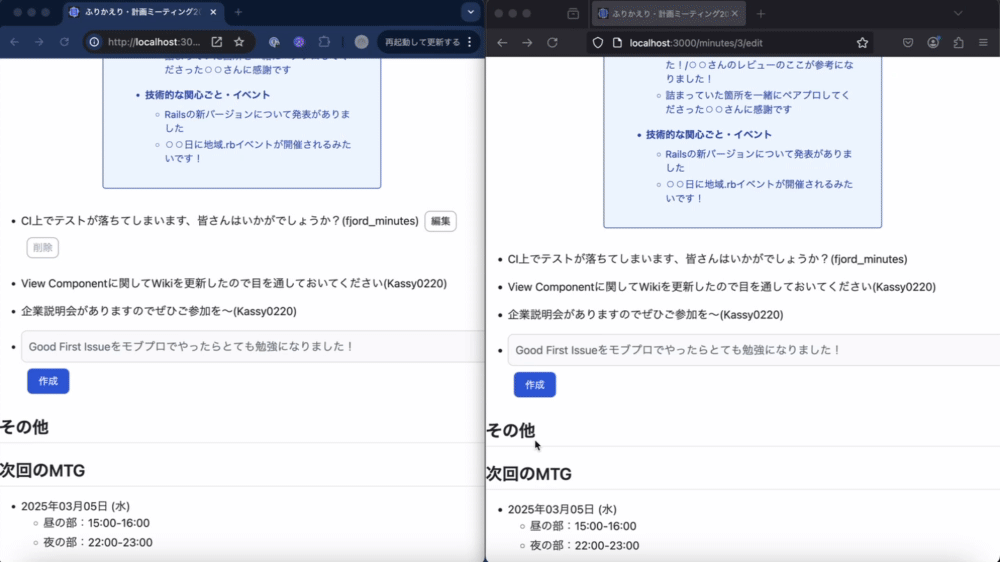This screenshot has width=1000, height=562.
Task: Open Firefox hamburger menu
Action: click(983, 43)
